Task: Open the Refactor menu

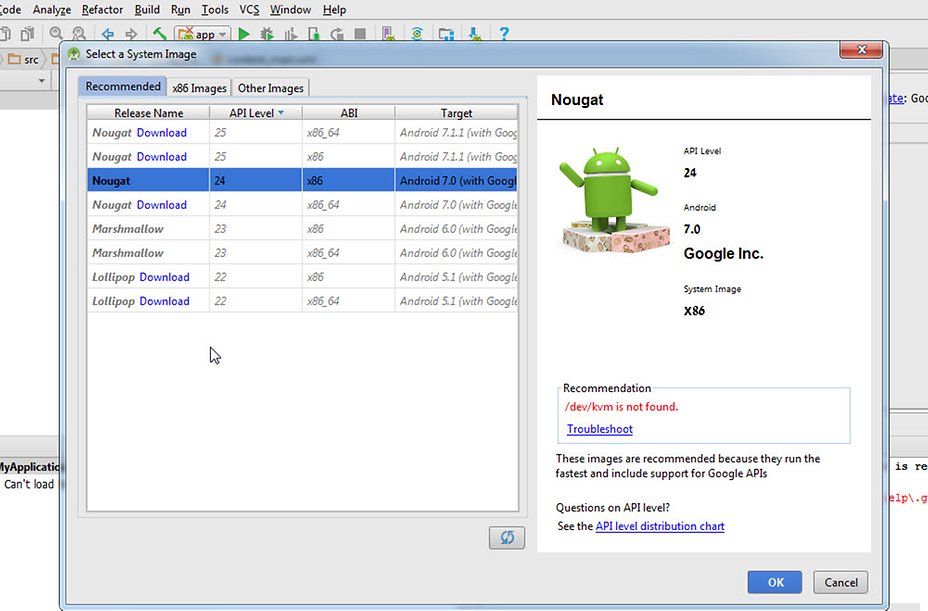Action: 102,9
